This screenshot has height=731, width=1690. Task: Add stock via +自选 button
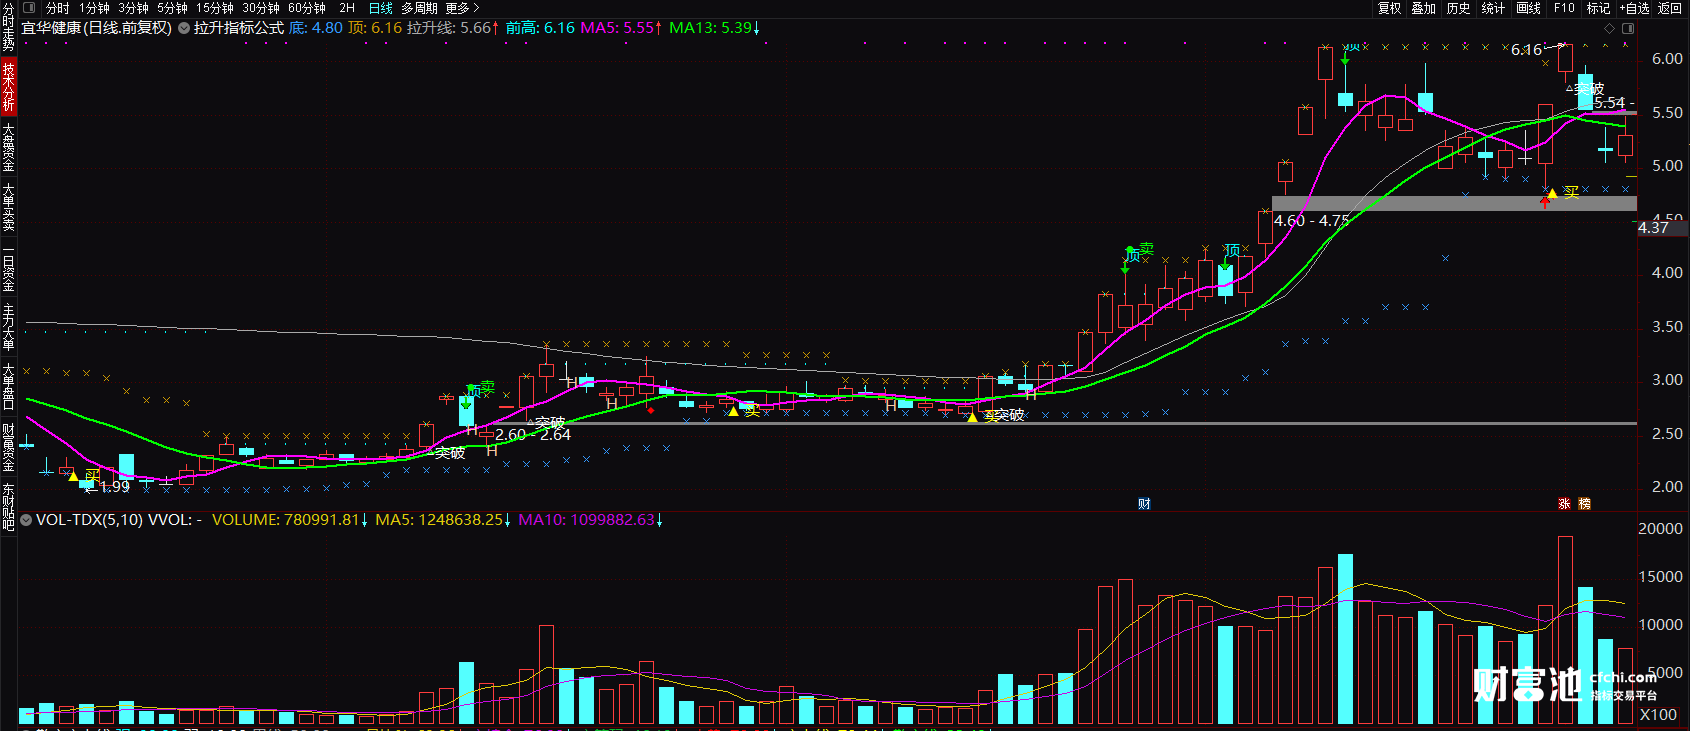[x=1634, y=8]
